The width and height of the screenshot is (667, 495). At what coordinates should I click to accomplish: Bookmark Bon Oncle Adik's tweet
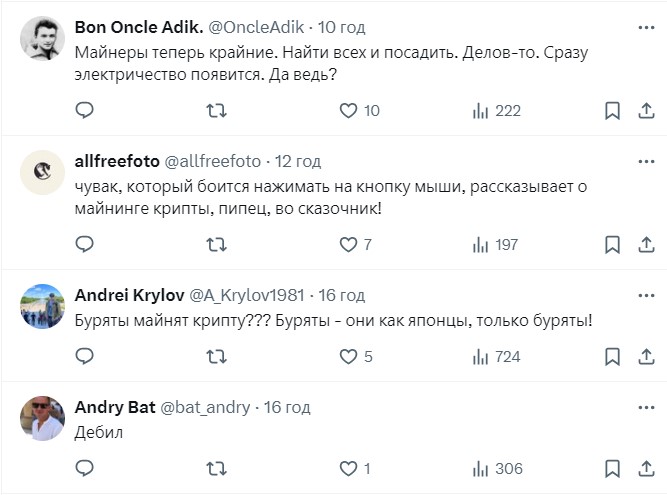point(613,110)
